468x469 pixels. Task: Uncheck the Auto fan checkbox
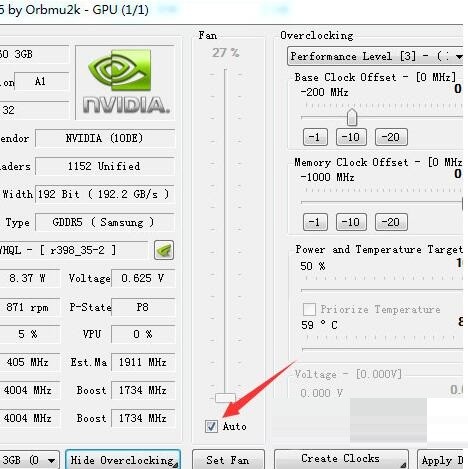coord(211,426)
